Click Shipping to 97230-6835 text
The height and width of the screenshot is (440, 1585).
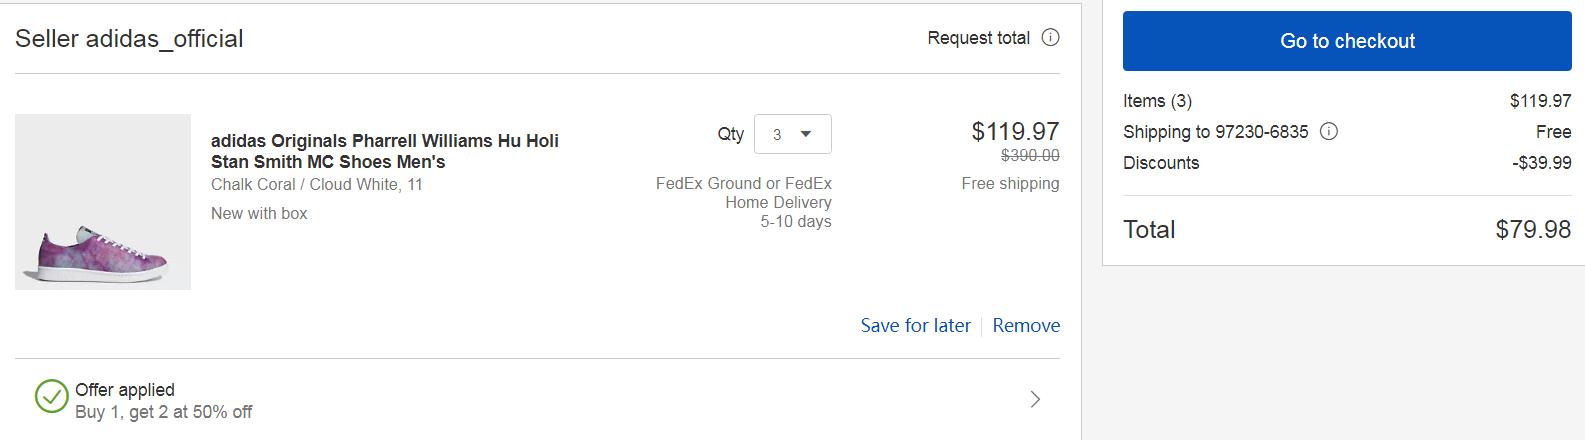point(1215,132)
